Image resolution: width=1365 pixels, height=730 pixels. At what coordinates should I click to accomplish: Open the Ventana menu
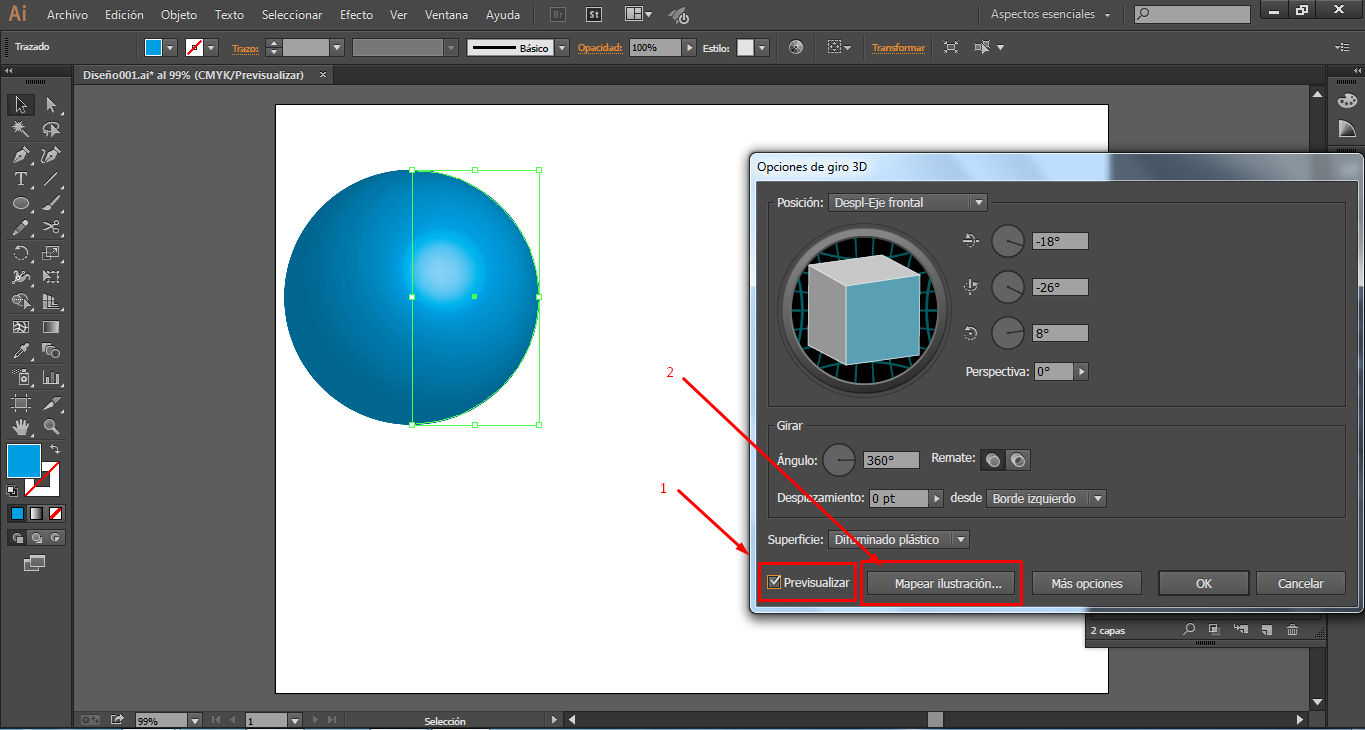[x=446, y=15]
